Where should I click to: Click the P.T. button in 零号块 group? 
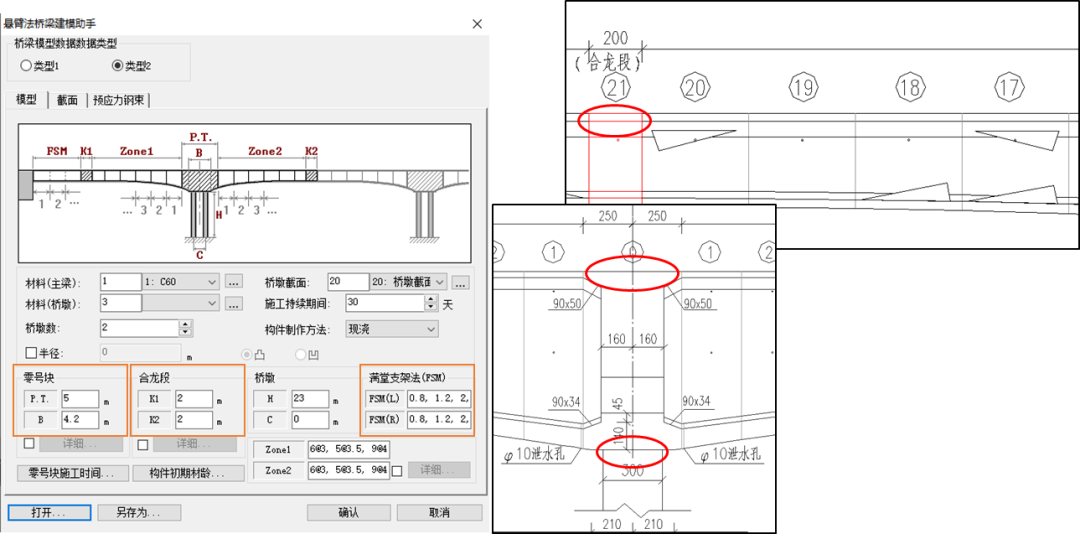point(41,399)
